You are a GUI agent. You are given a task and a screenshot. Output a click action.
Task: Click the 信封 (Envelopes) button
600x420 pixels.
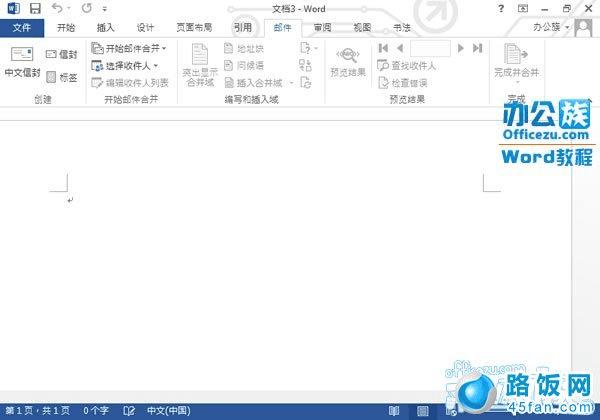(x=62, y=54)
